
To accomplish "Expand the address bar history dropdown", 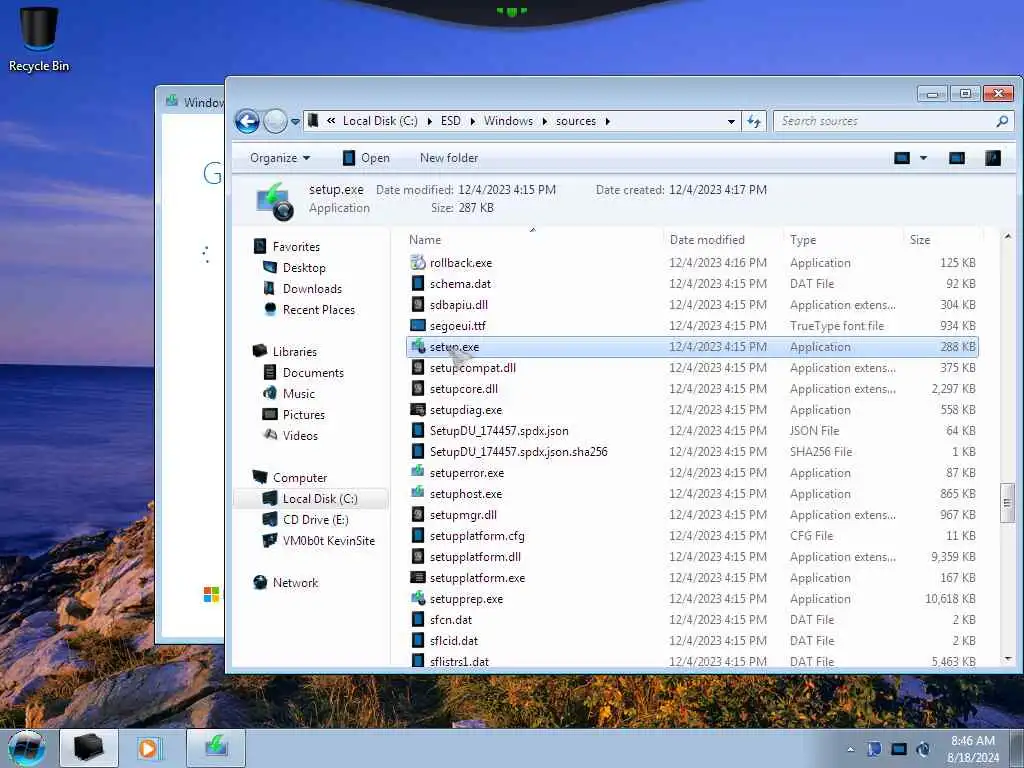I will (x=731, y=121).
